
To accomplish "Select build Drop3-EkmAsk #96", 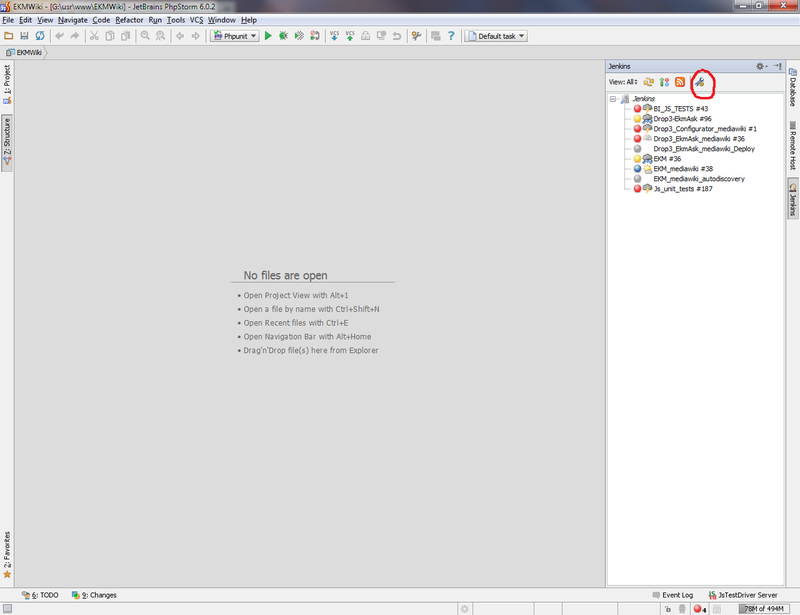I will point(682,118).
